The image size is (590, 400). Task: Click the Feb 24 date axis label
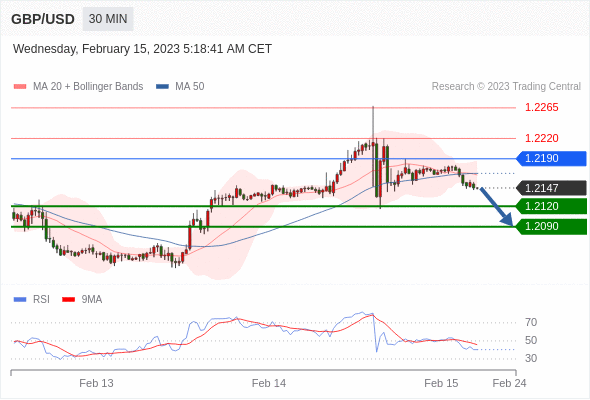tap(509, 383)
